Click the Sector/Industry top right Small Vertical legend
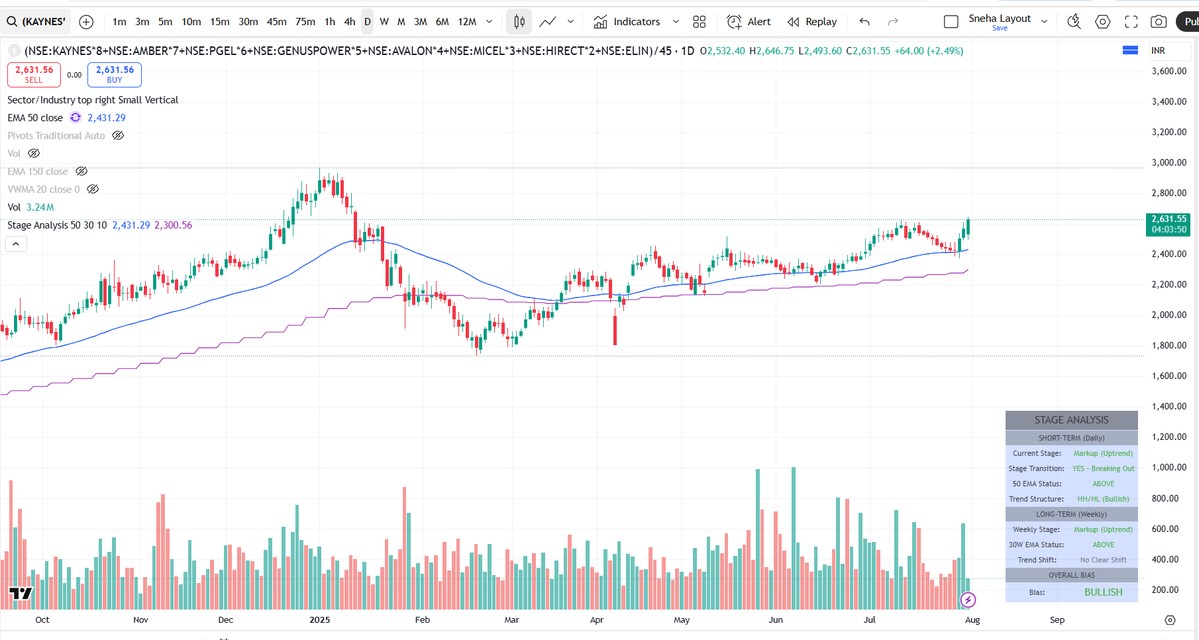The height and width of the screenshot is (640, 1199). point(93,99)
